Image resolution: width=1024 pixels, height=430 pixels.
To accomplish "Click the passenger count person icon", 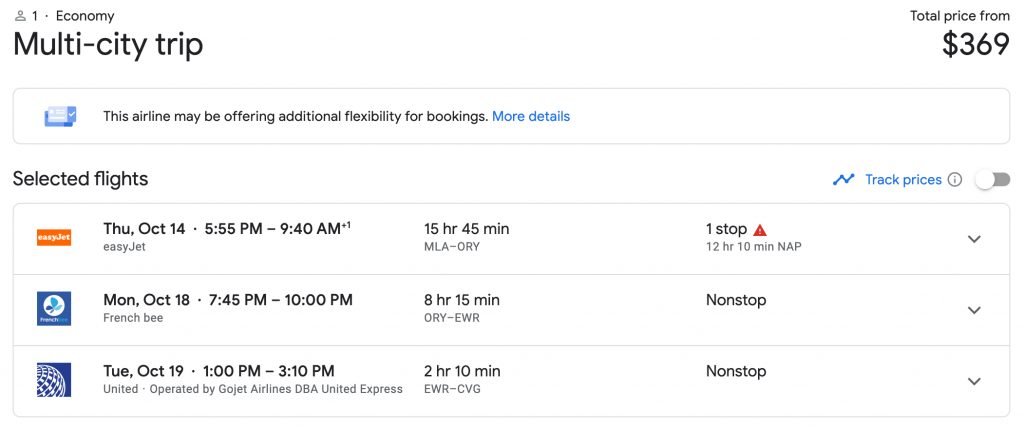I will [20, 16].
